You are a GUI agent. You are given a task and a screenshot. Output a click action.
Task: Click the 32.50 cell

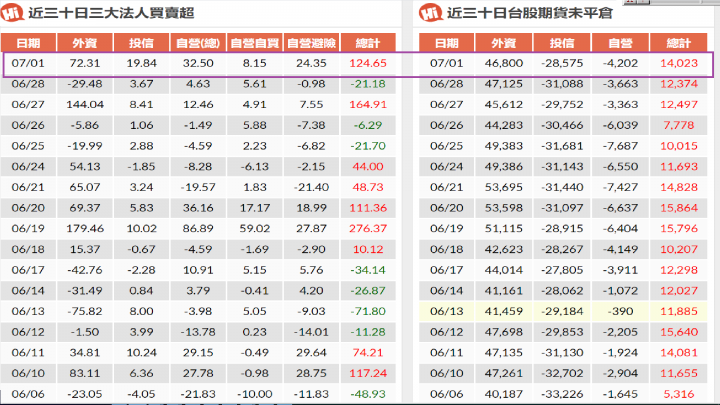198,63
